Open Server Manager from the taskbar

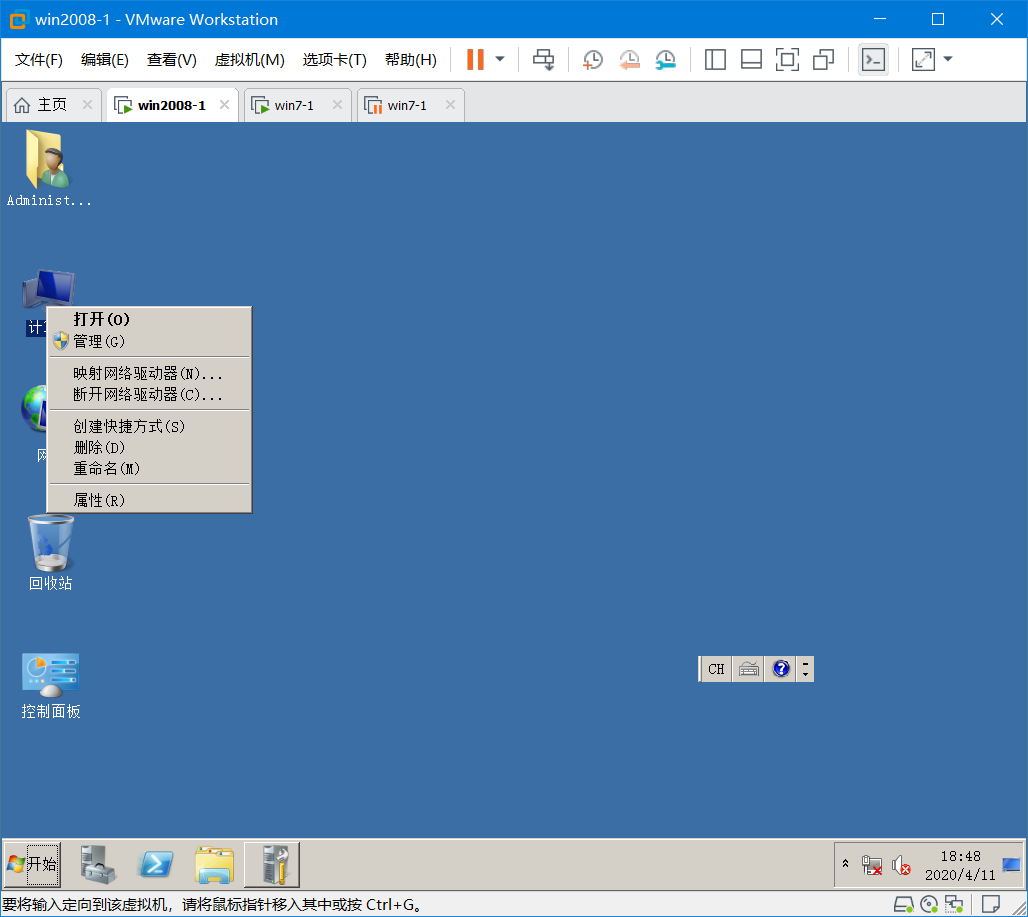tap(98, 864)
